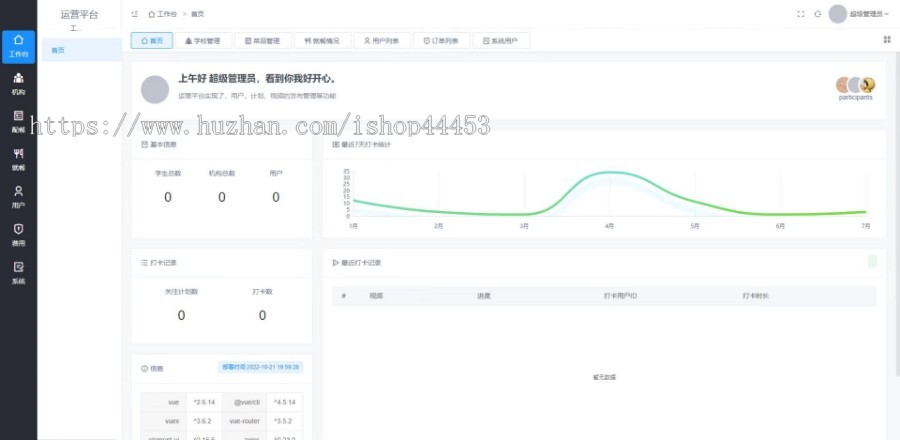This screenshot has width=900, height=440.
Task: Switch to the 订单列表 tab
Action: 441,40
